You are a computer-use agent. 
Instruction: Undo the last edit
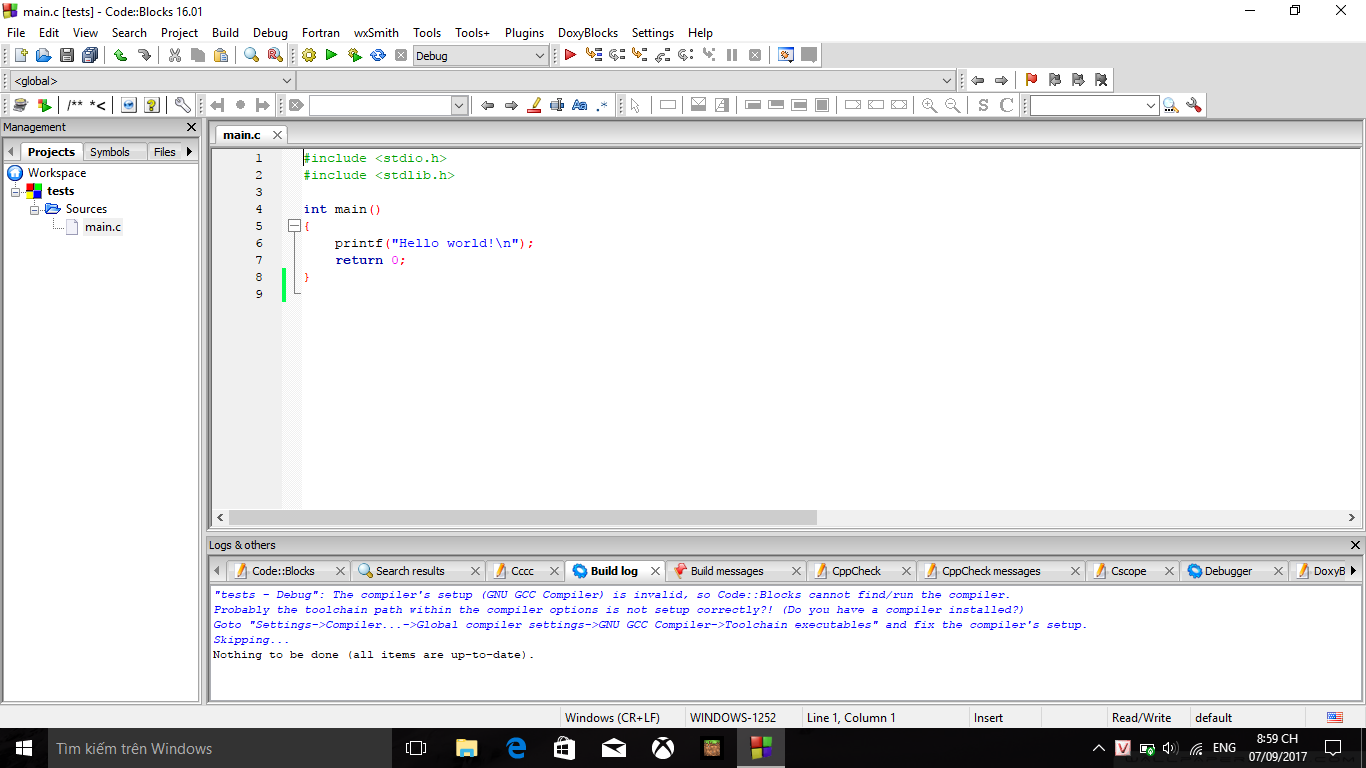121,56
